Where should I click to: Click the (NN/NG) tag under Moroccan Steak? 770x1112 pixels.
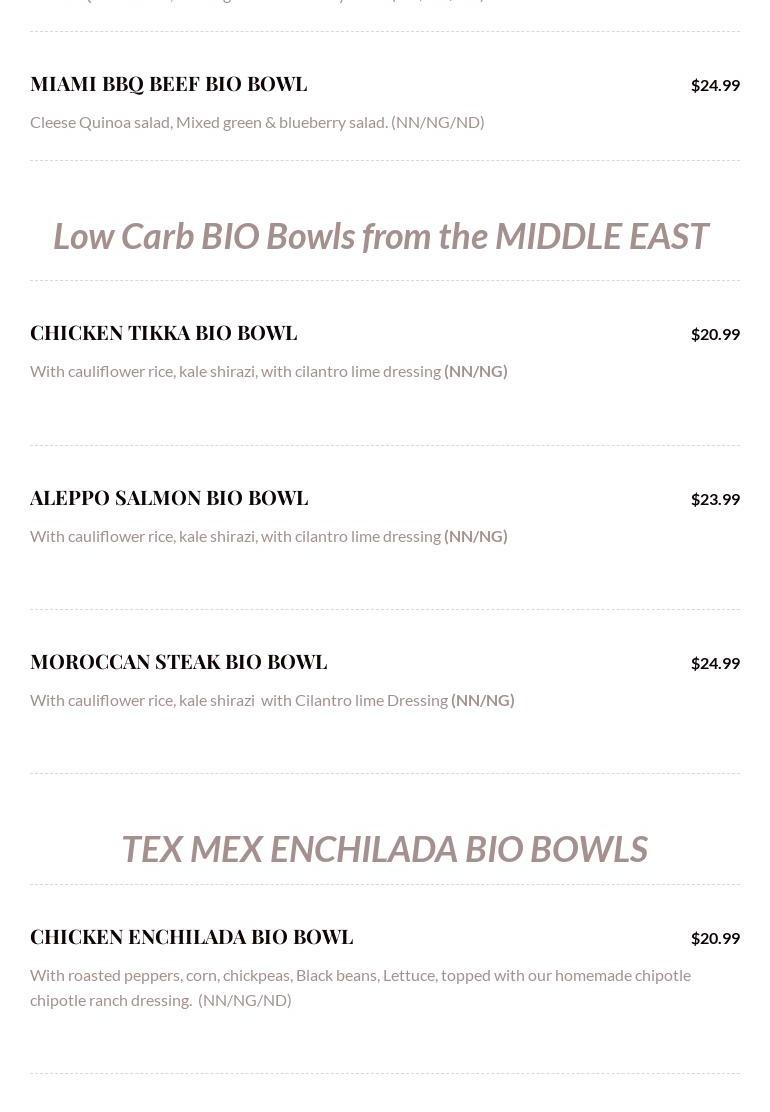point(483,700)
